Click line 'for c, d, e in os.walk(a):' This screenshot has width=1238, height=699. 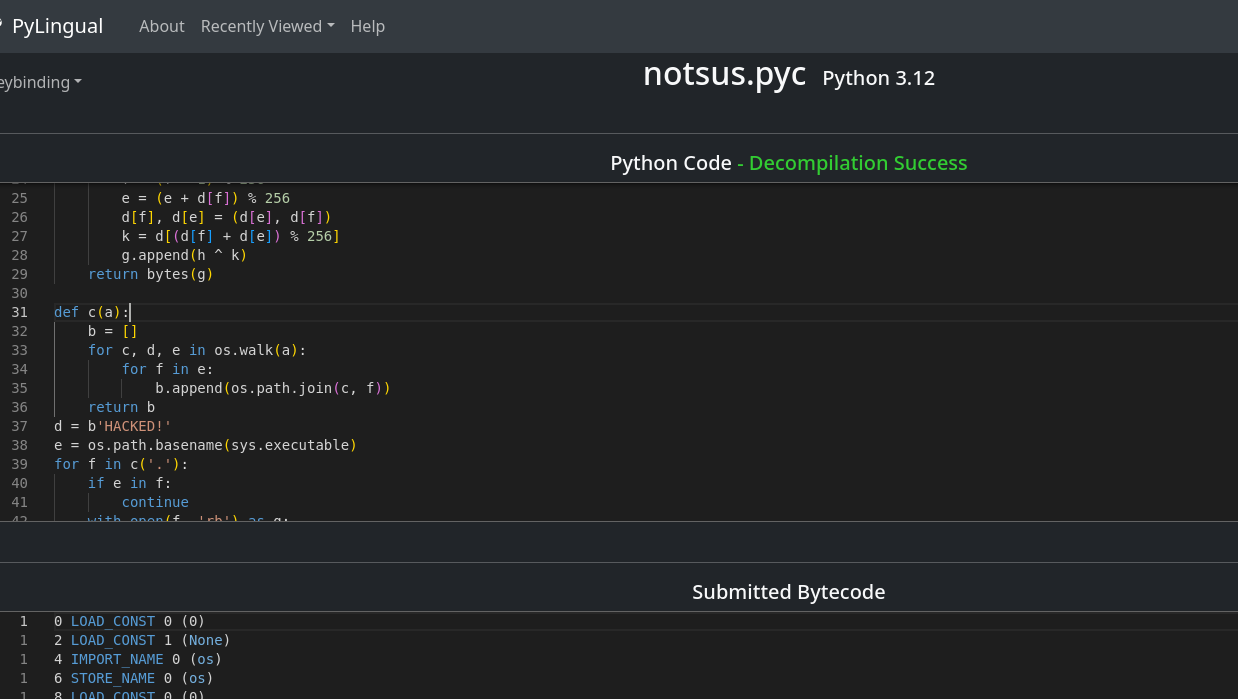pos(197,350)
